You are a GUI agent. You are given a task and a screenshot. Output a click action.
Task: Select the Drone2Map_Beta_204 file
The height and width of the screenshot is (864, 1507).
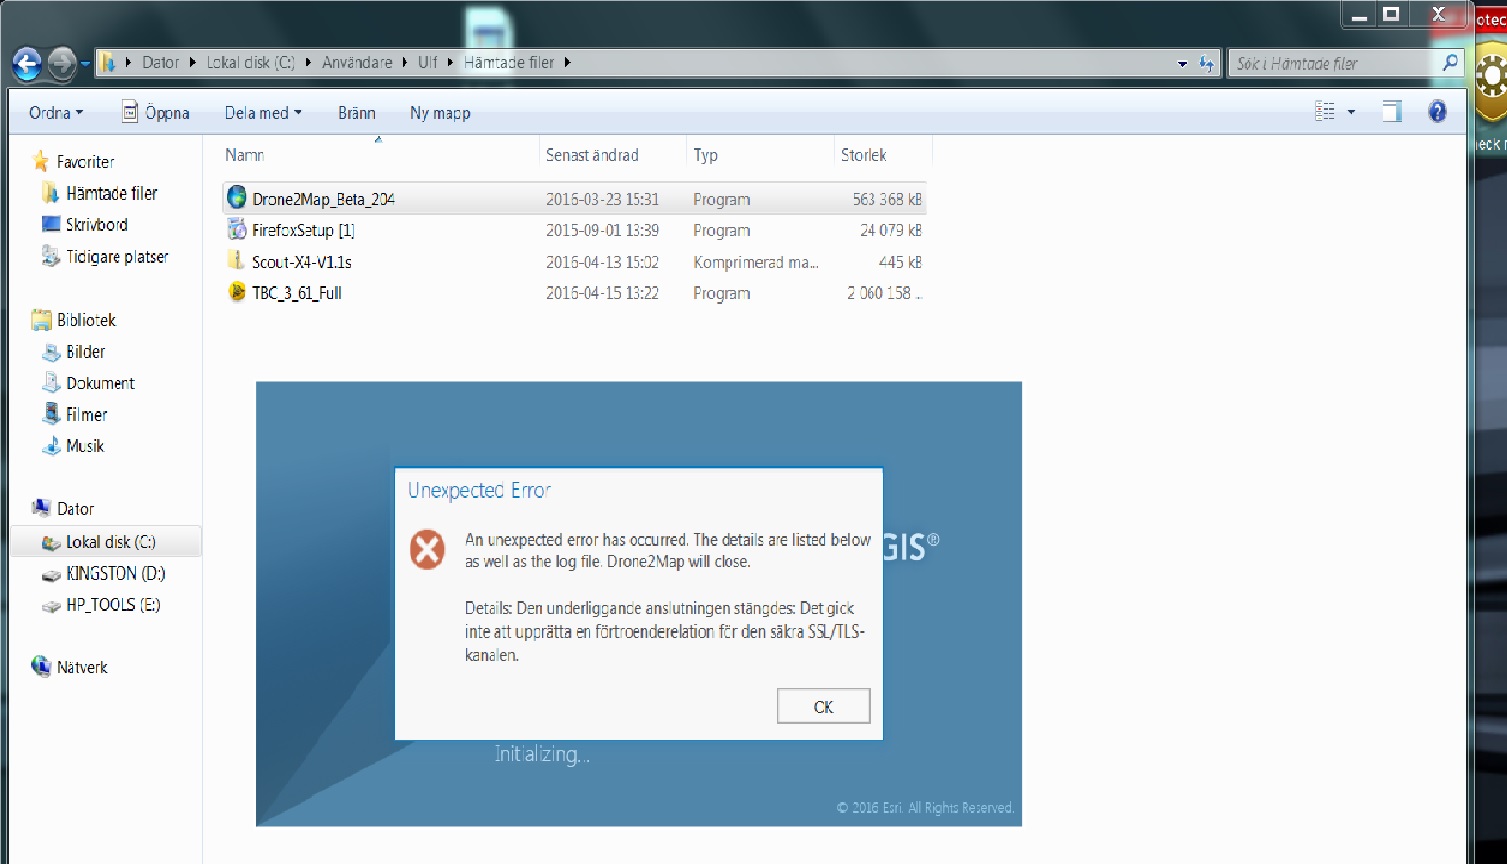[574, 199]
